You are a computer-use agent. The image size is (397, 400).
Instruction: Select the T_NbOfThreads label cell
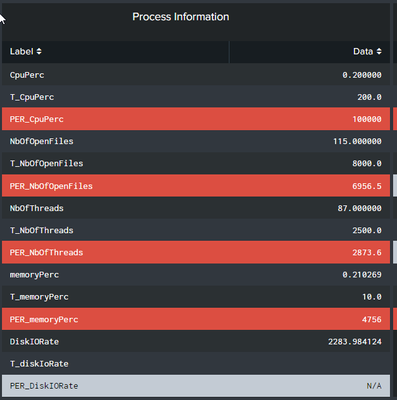click(x=42, y=230)
